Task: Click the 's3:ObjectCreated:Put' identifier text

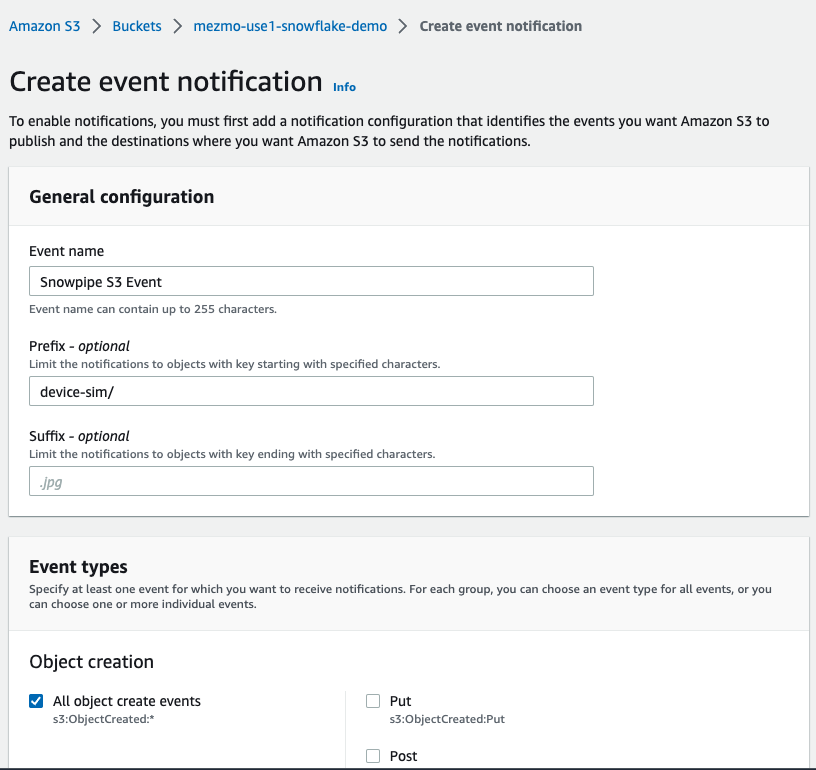Action: 447,720
